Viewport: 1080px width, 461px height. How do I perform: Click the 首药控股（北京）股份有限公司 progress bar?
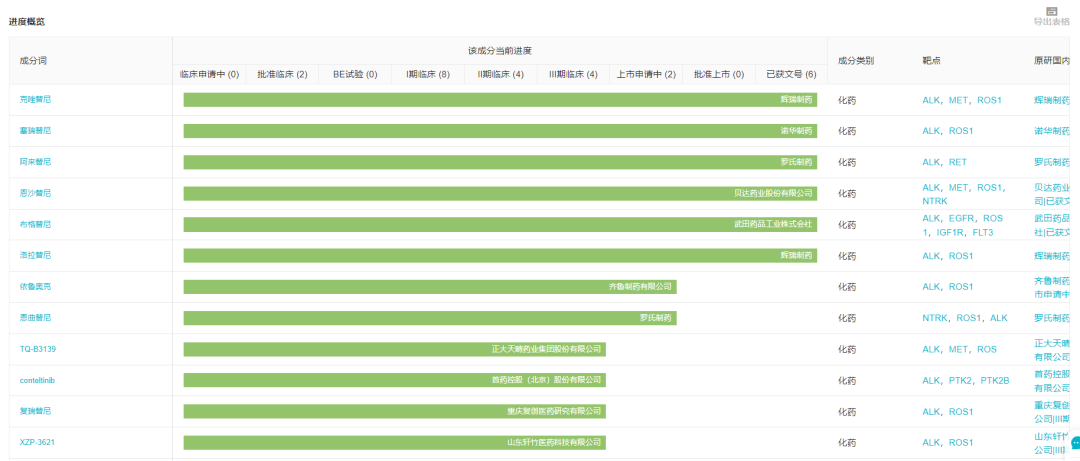(x=395, y=380)
